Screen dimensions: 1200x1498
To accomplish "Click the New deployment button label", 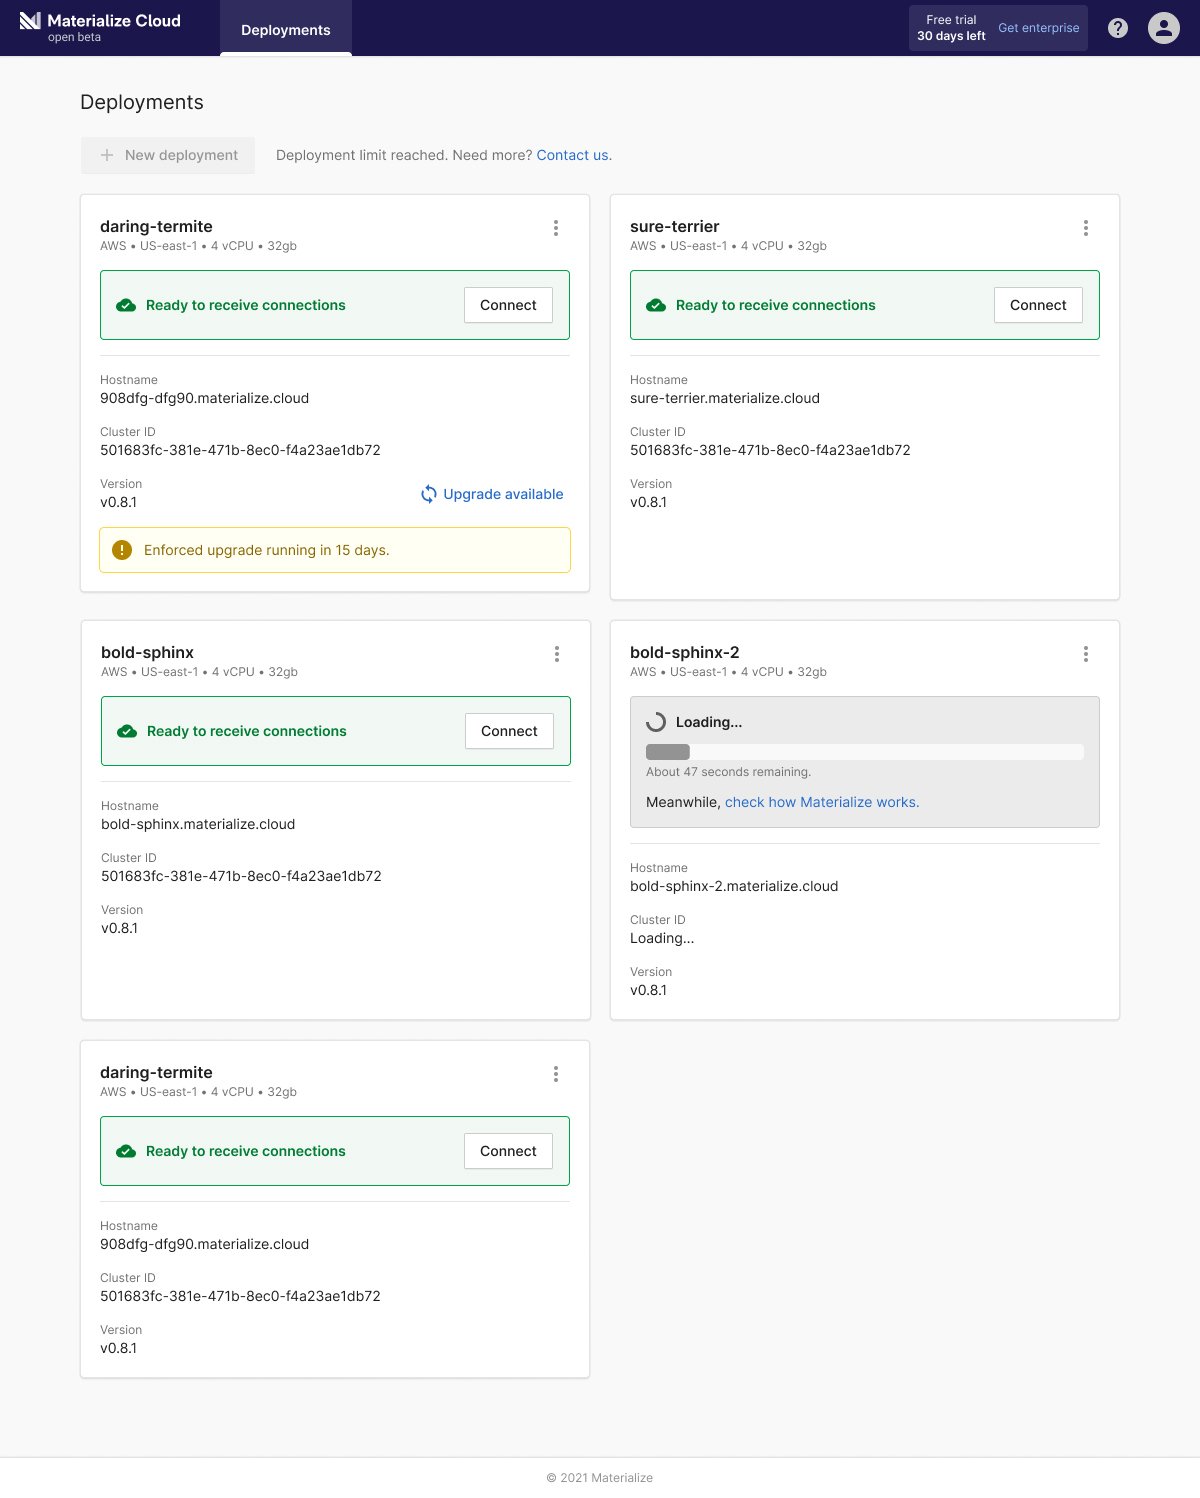I will [181, 155].
